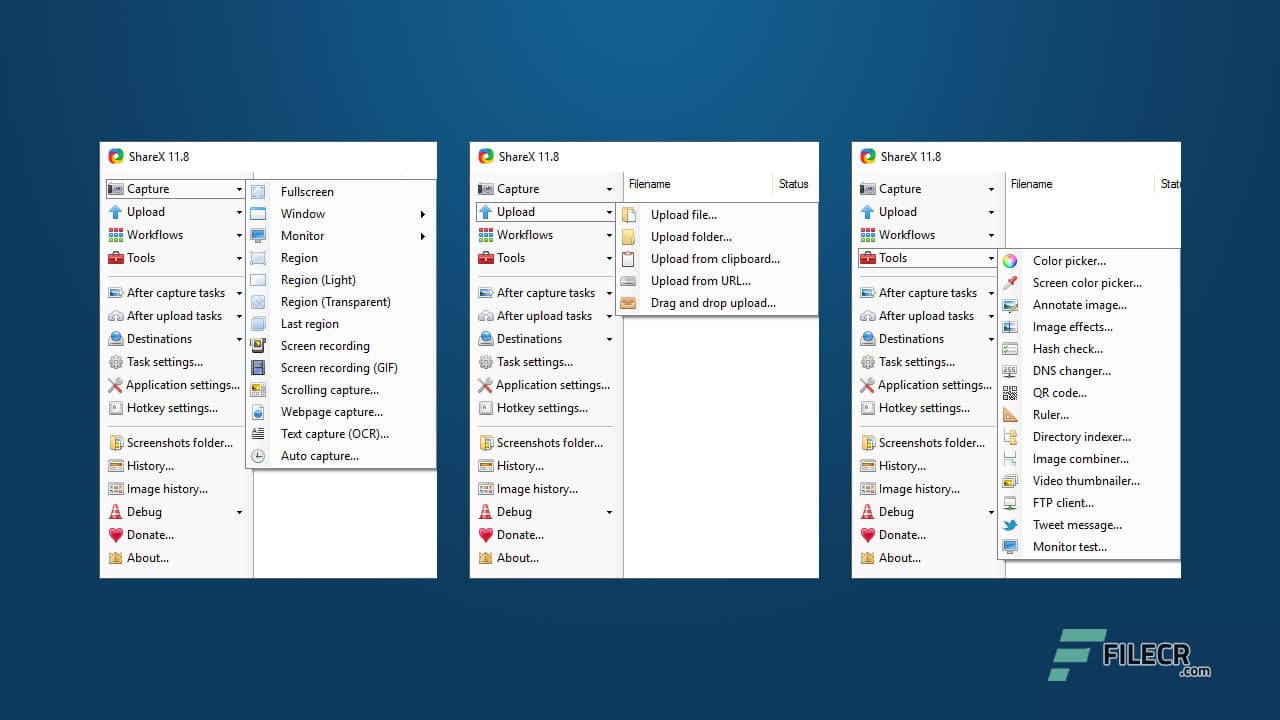Open the Screenshots folder

tap(178, 442)
